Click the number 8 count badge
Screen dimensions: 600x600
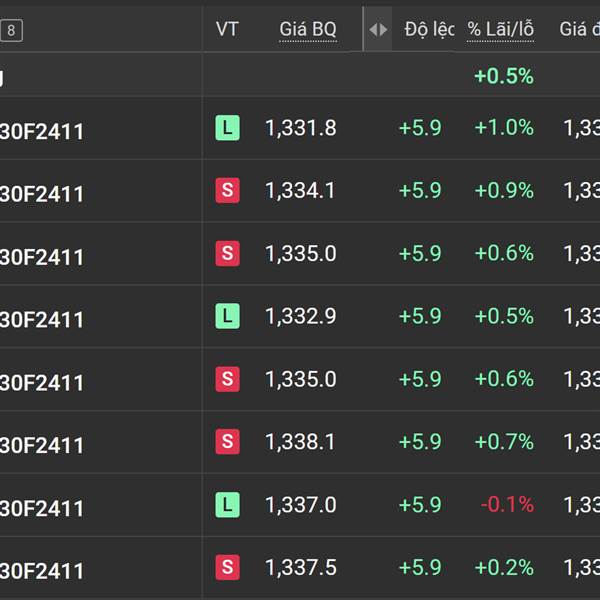pyautogui.click(x=11, y=30)
